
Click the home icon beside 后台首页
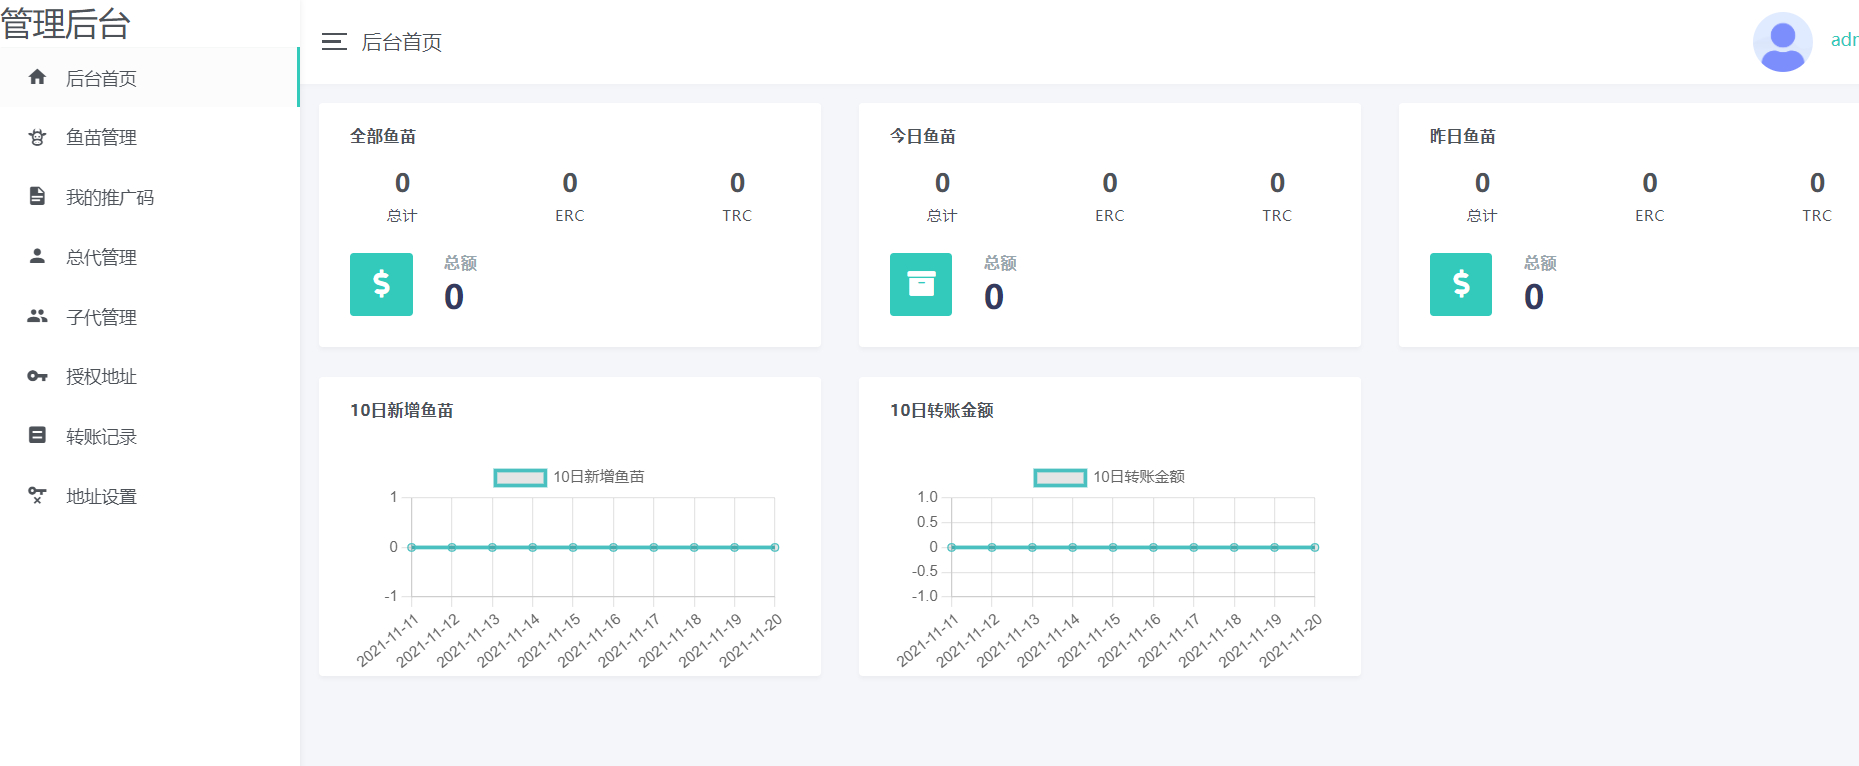click(x=37, y=77)
